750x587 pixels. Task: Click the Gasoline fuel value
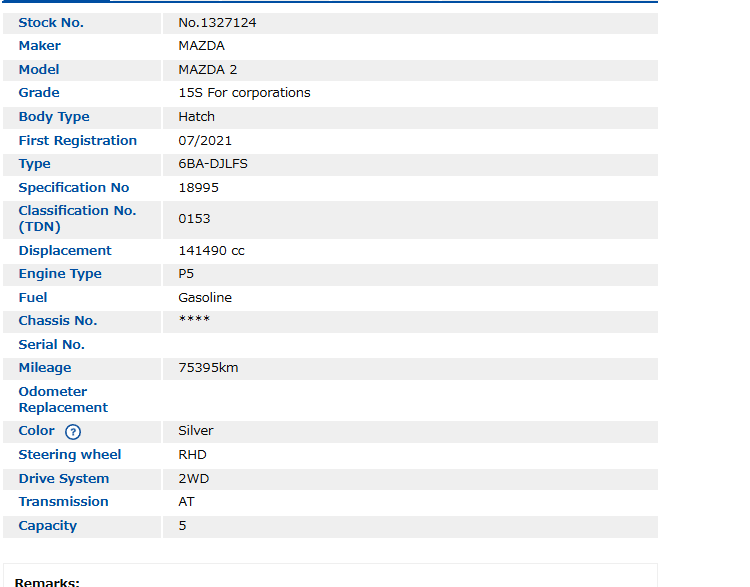[x=205, y=298]
